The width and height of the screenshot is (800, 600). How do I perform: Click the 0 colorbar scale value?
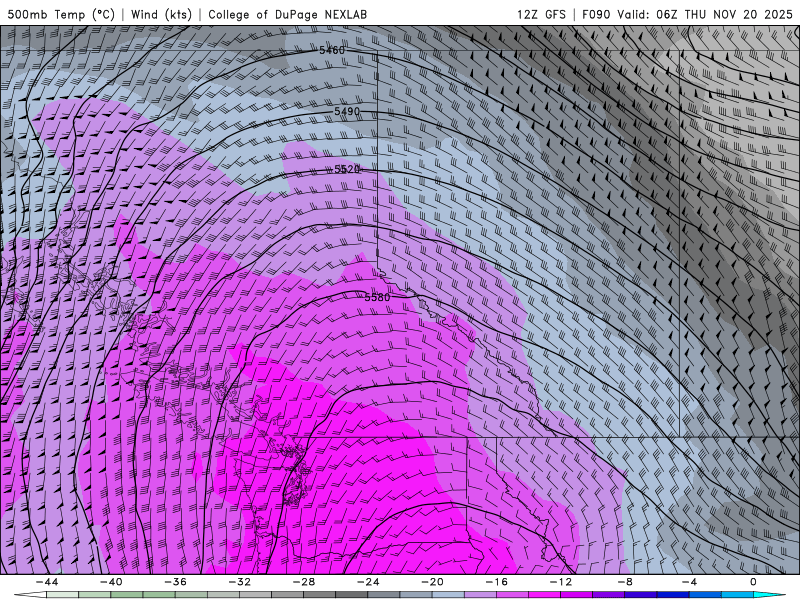(x=753, y=582)
